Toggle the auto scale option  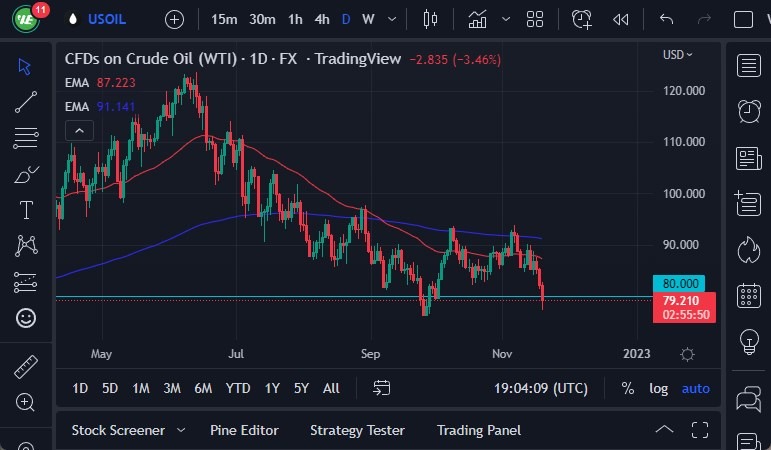point(696,388)
